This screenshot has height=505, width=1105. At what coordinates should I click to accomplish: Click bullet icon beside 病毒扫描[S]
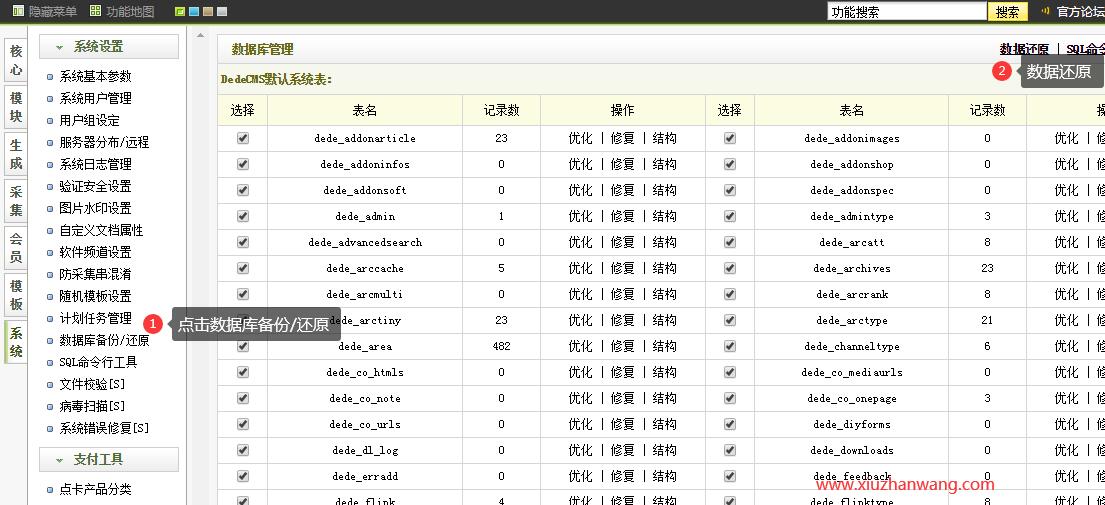click(50, 407)
